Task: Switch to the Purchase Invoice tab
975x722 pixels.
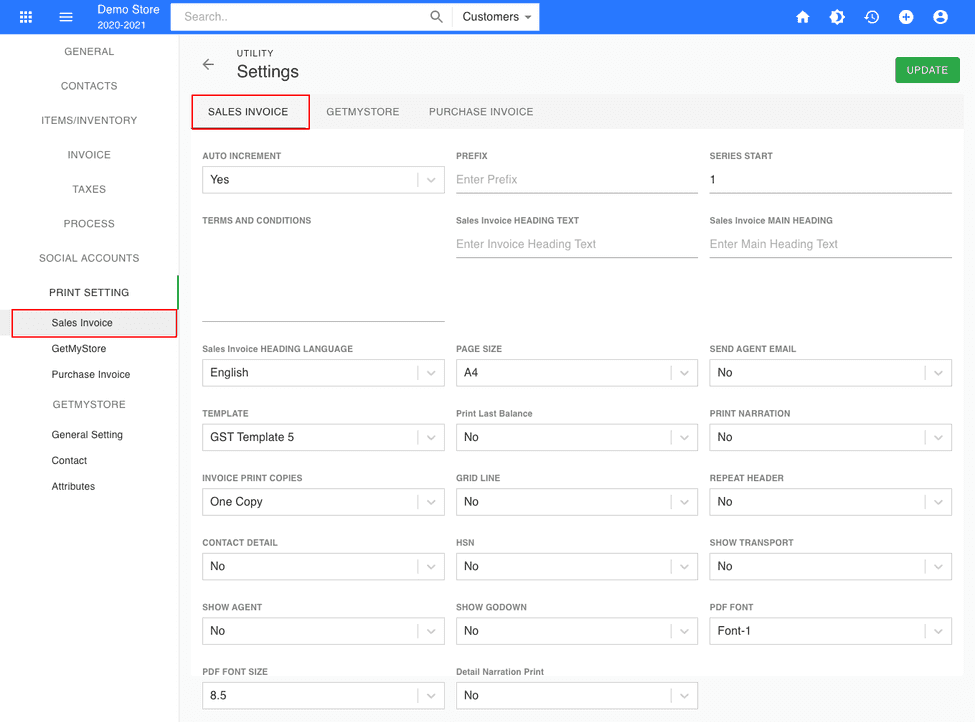Action: coord(481,112)
